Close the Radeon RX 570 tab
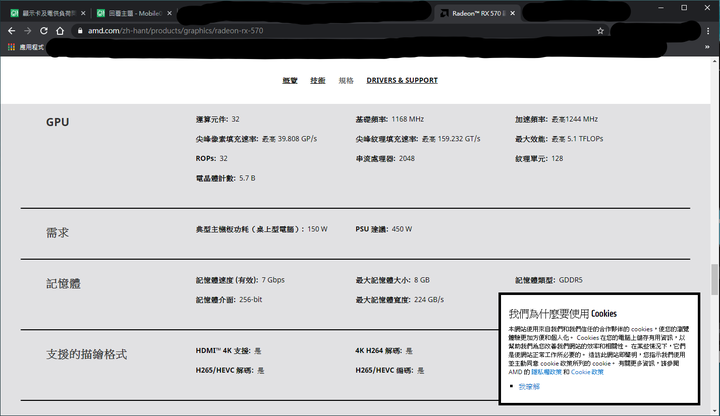 pyautogui.click(x=512, y=13)
